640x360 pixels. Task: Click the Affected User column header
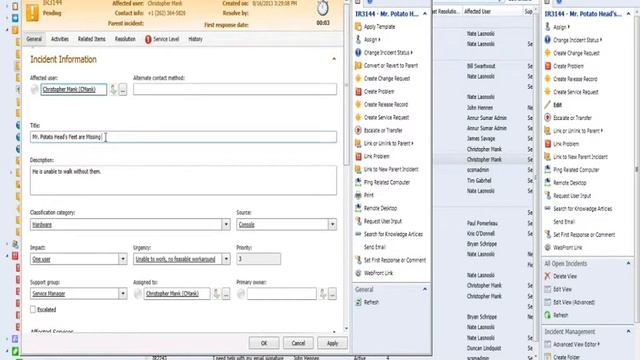(x=478, y=12)
